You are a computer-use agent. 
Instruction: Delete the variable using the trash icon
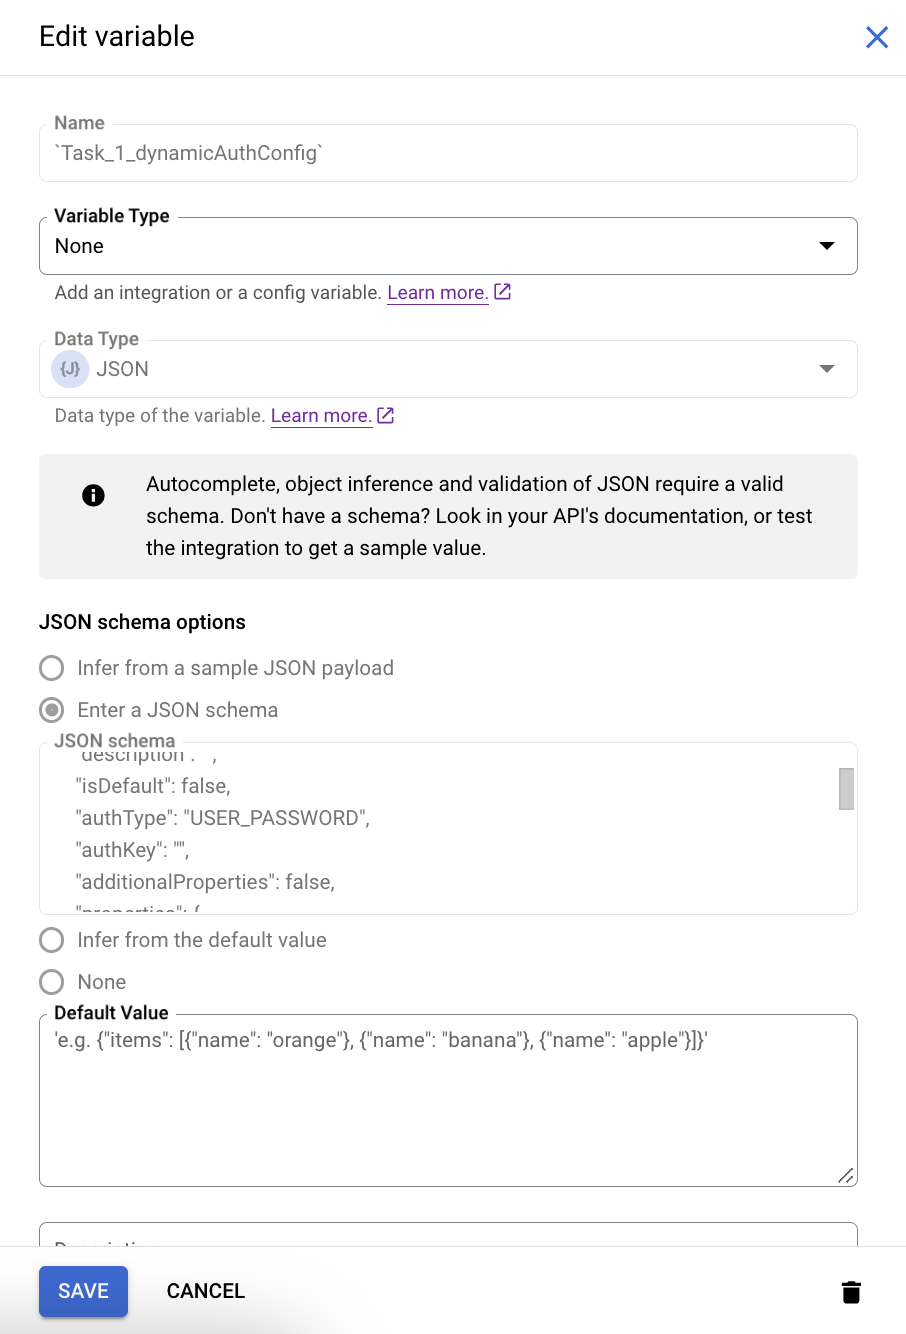click(x=851, y=1291)
